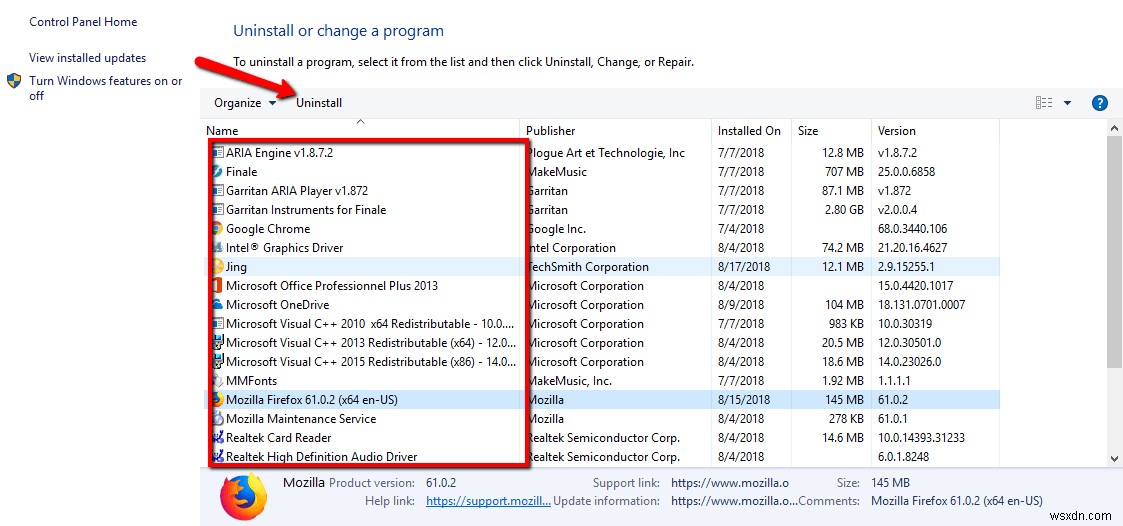
Task: Click the Uninstall toolbar button
Action: [x=319, y=102]
